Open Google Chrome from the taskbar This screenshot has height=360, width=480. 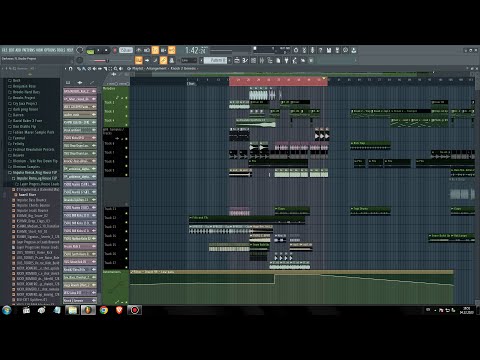(x=104, y=310)
